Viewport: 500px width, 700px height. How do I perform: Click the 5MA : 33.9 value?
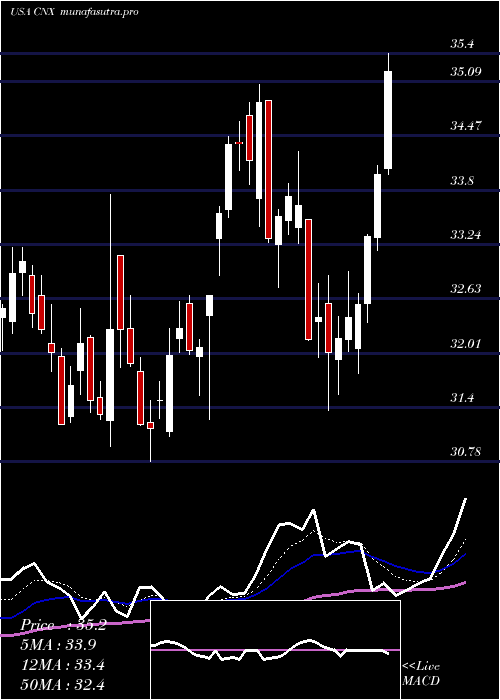pos(58,645)
